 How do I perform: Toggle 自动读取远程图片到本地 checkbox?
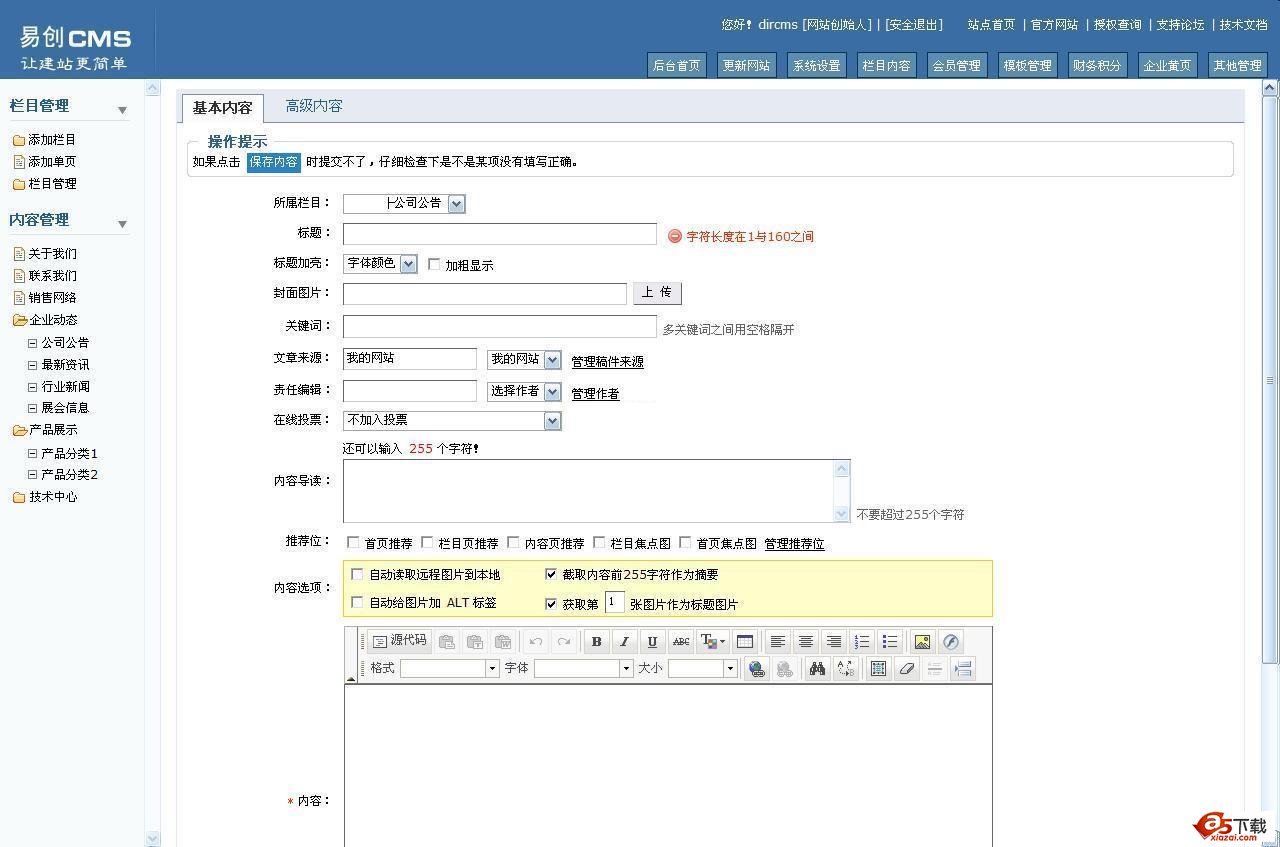(357, 575)
